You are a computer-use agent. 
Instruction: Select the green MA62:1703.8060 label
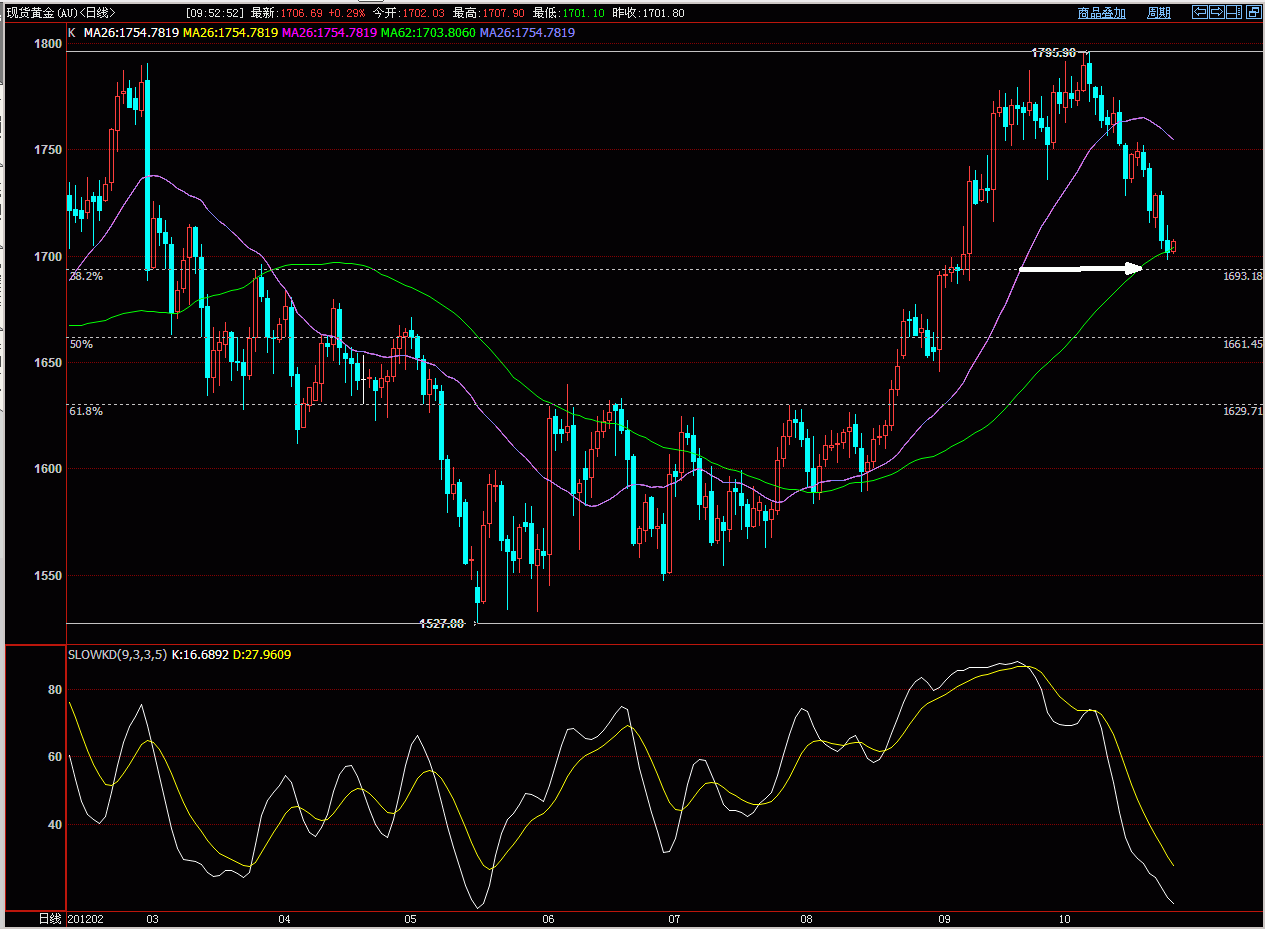[428, 32]
